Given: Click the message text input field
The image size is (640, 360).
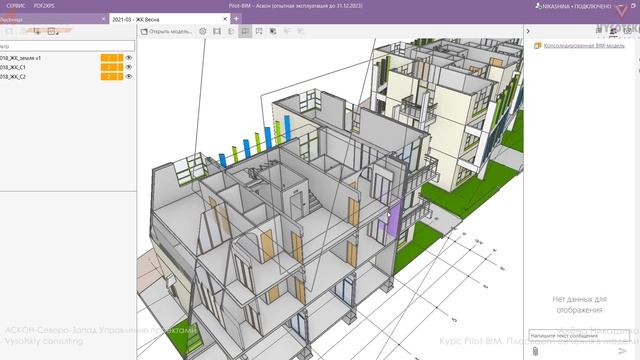Looking at the screenshot, I should click(x=579, y=336).
